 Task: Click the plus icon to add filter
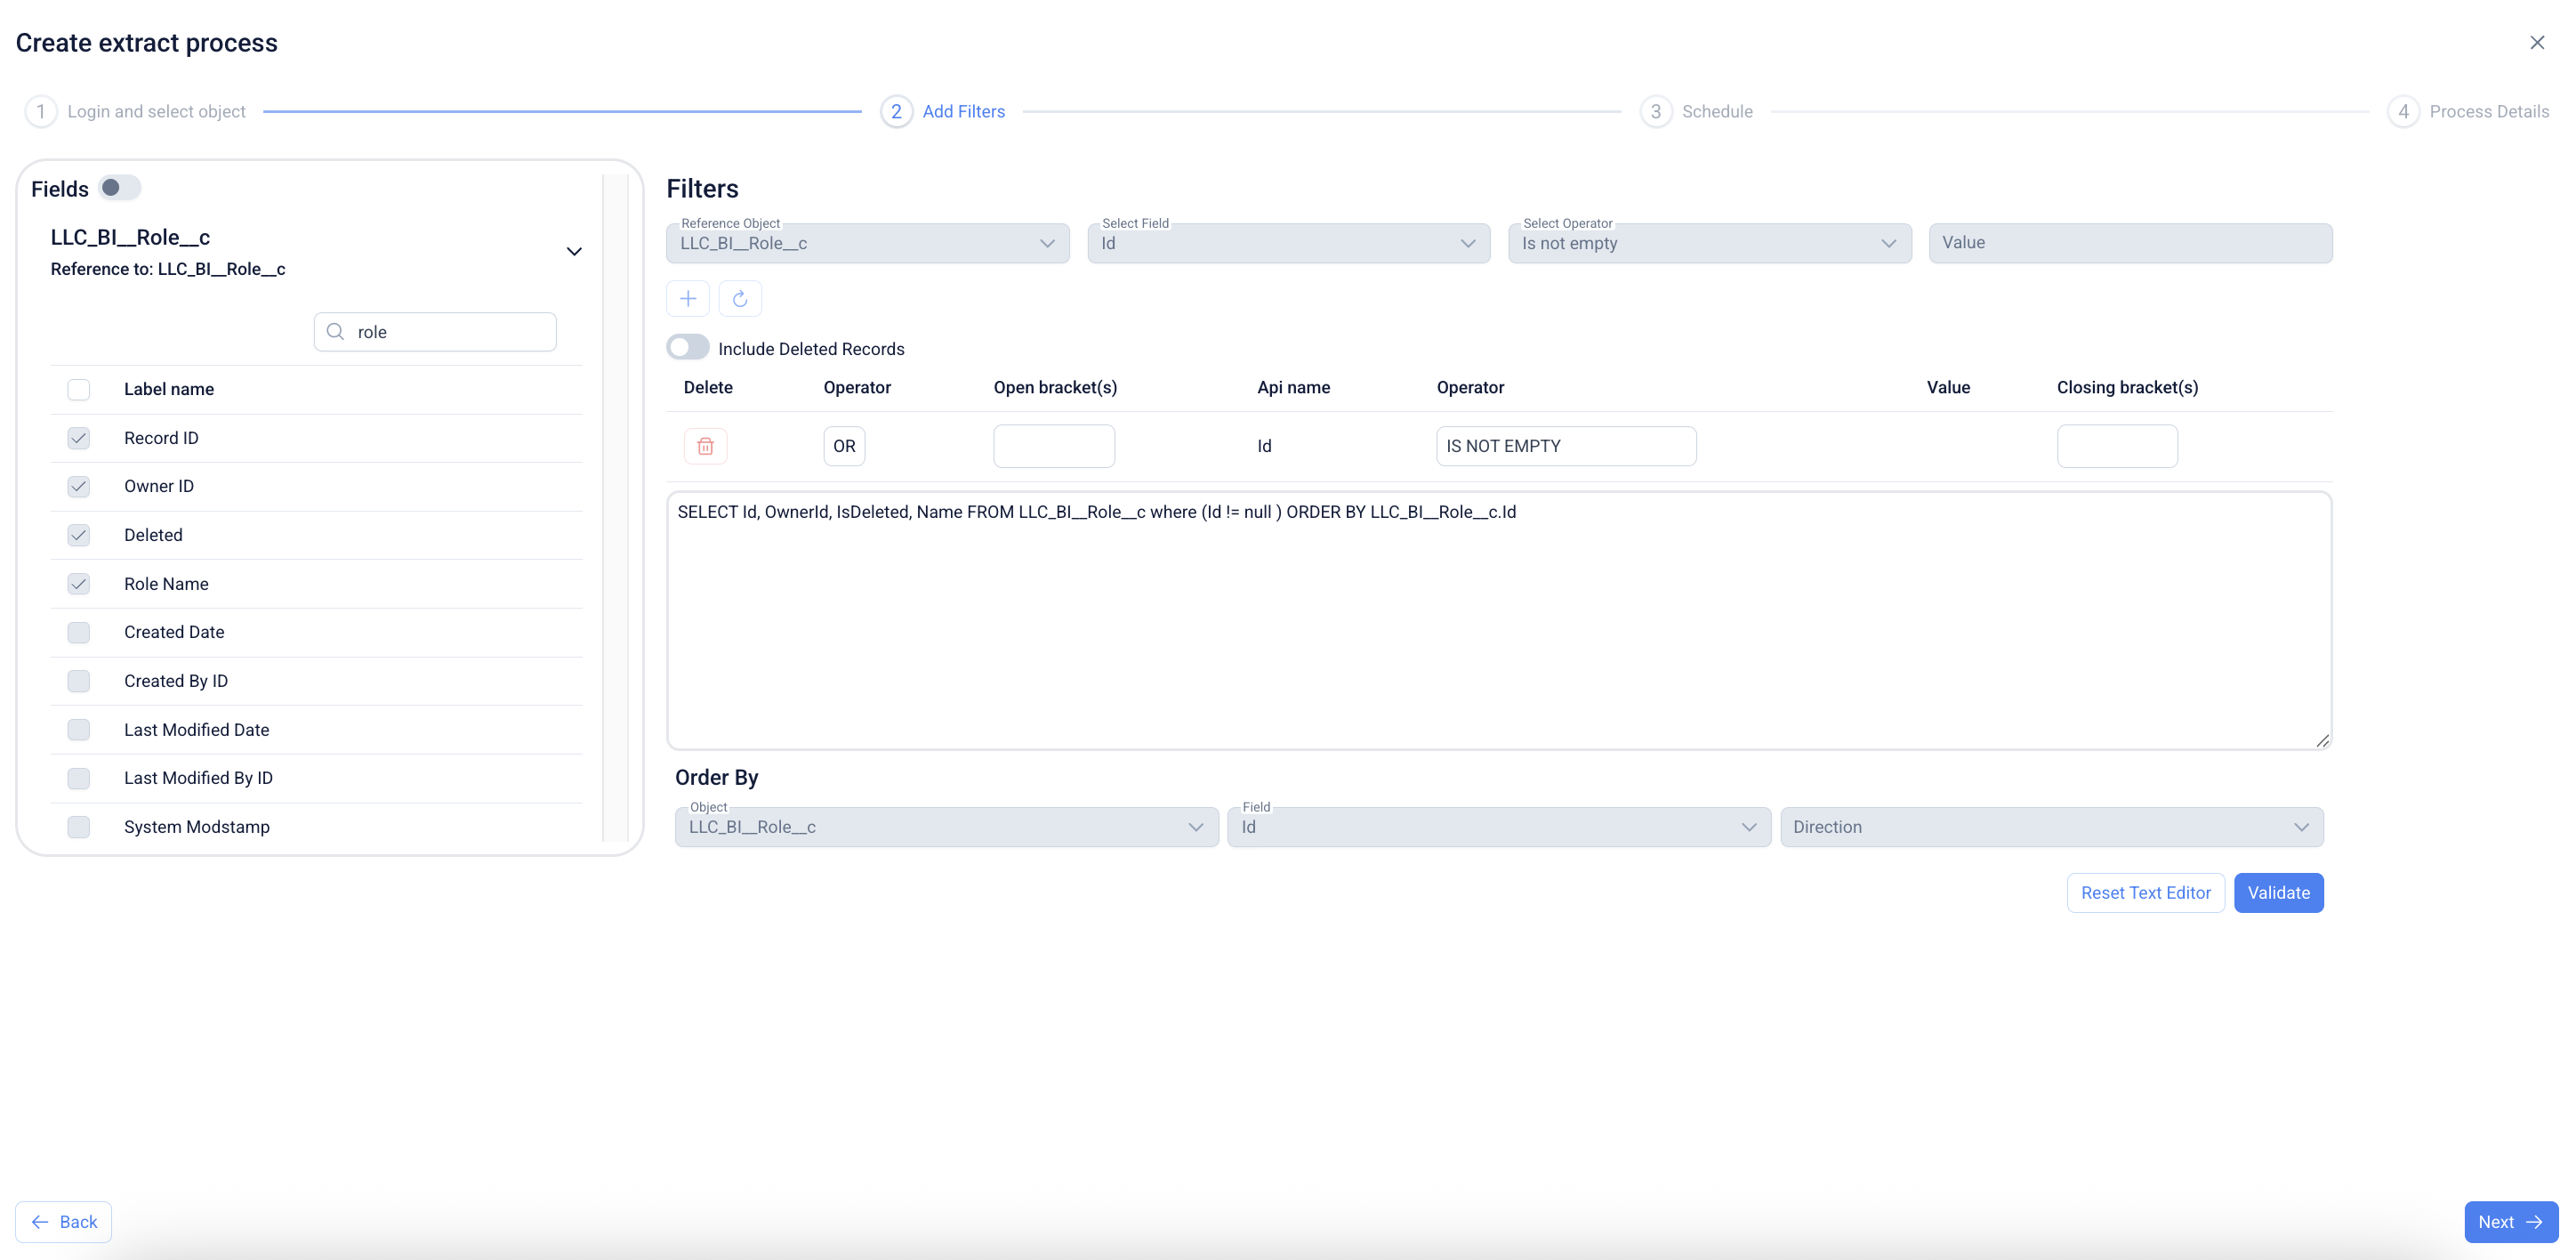[688, 298]
